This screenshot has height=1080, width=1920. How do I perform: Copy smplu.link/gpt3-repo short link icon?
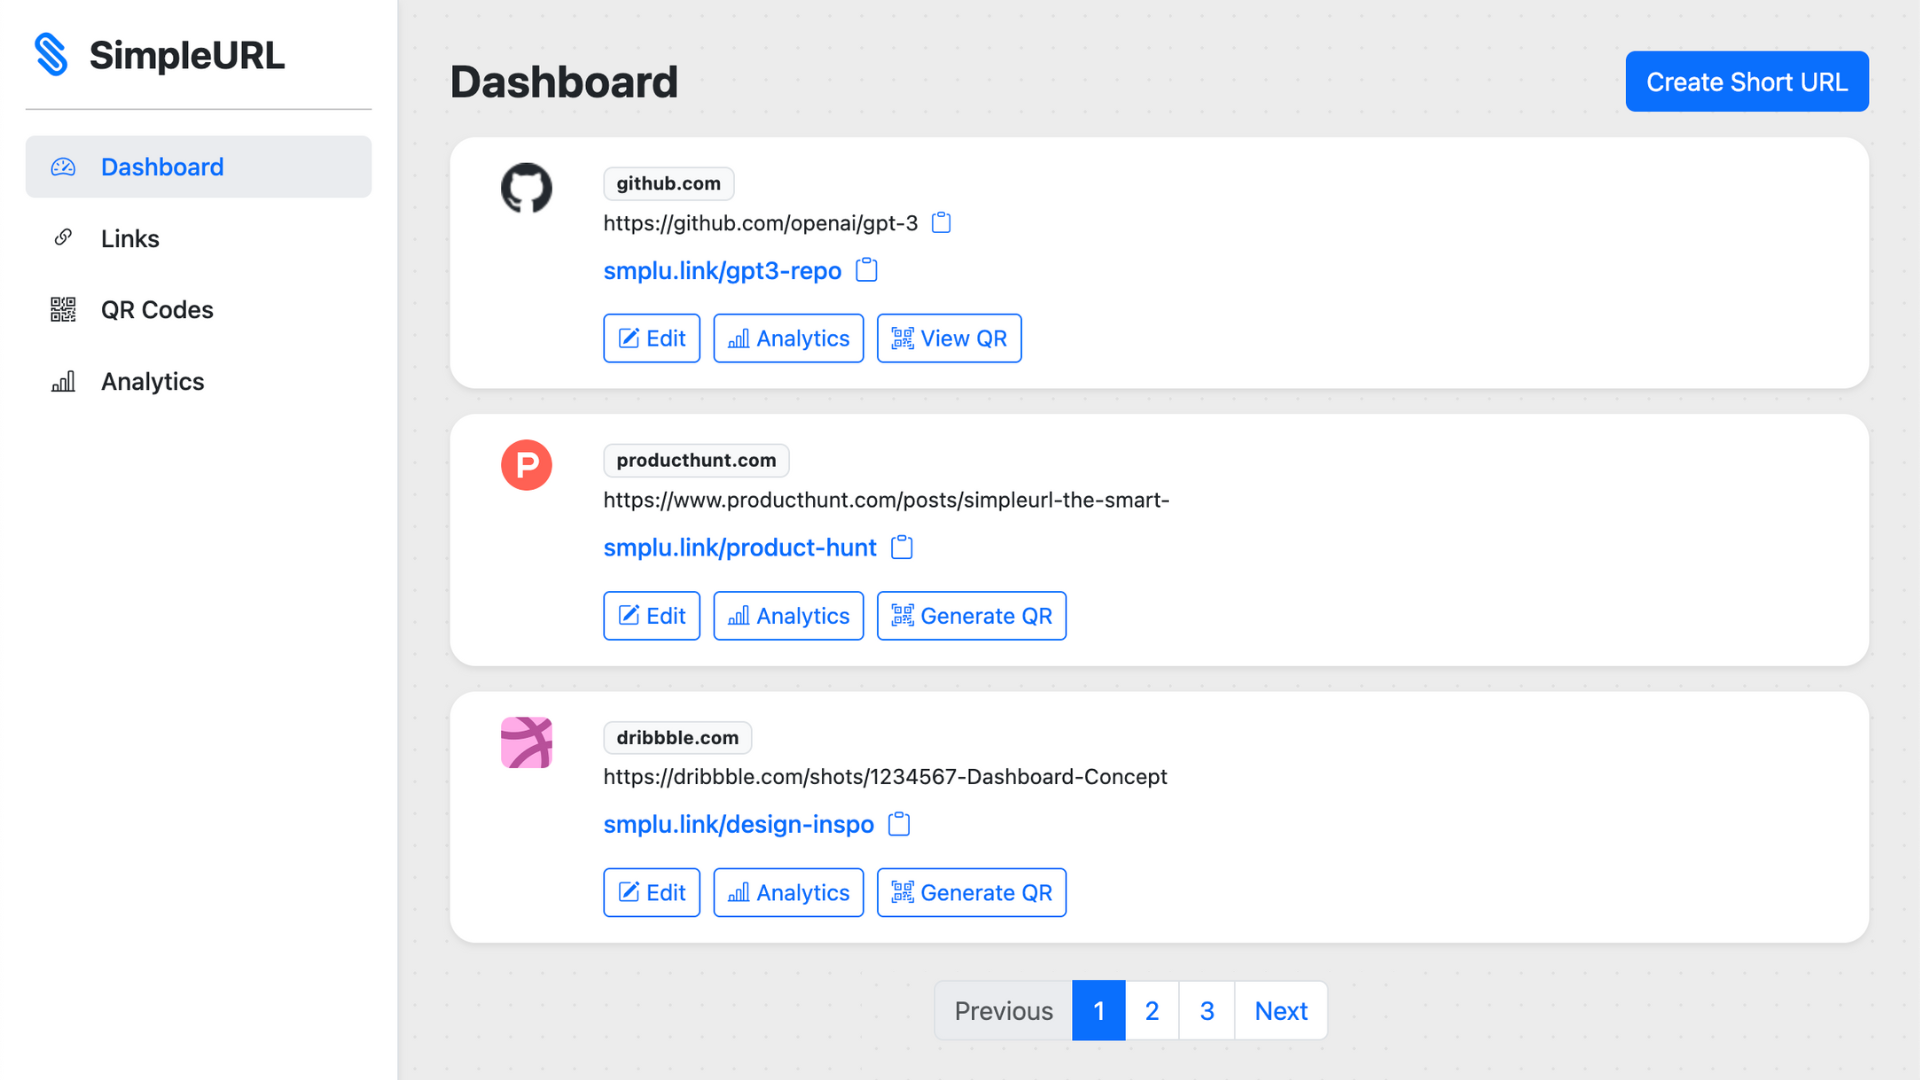click(x=866, y=270)
